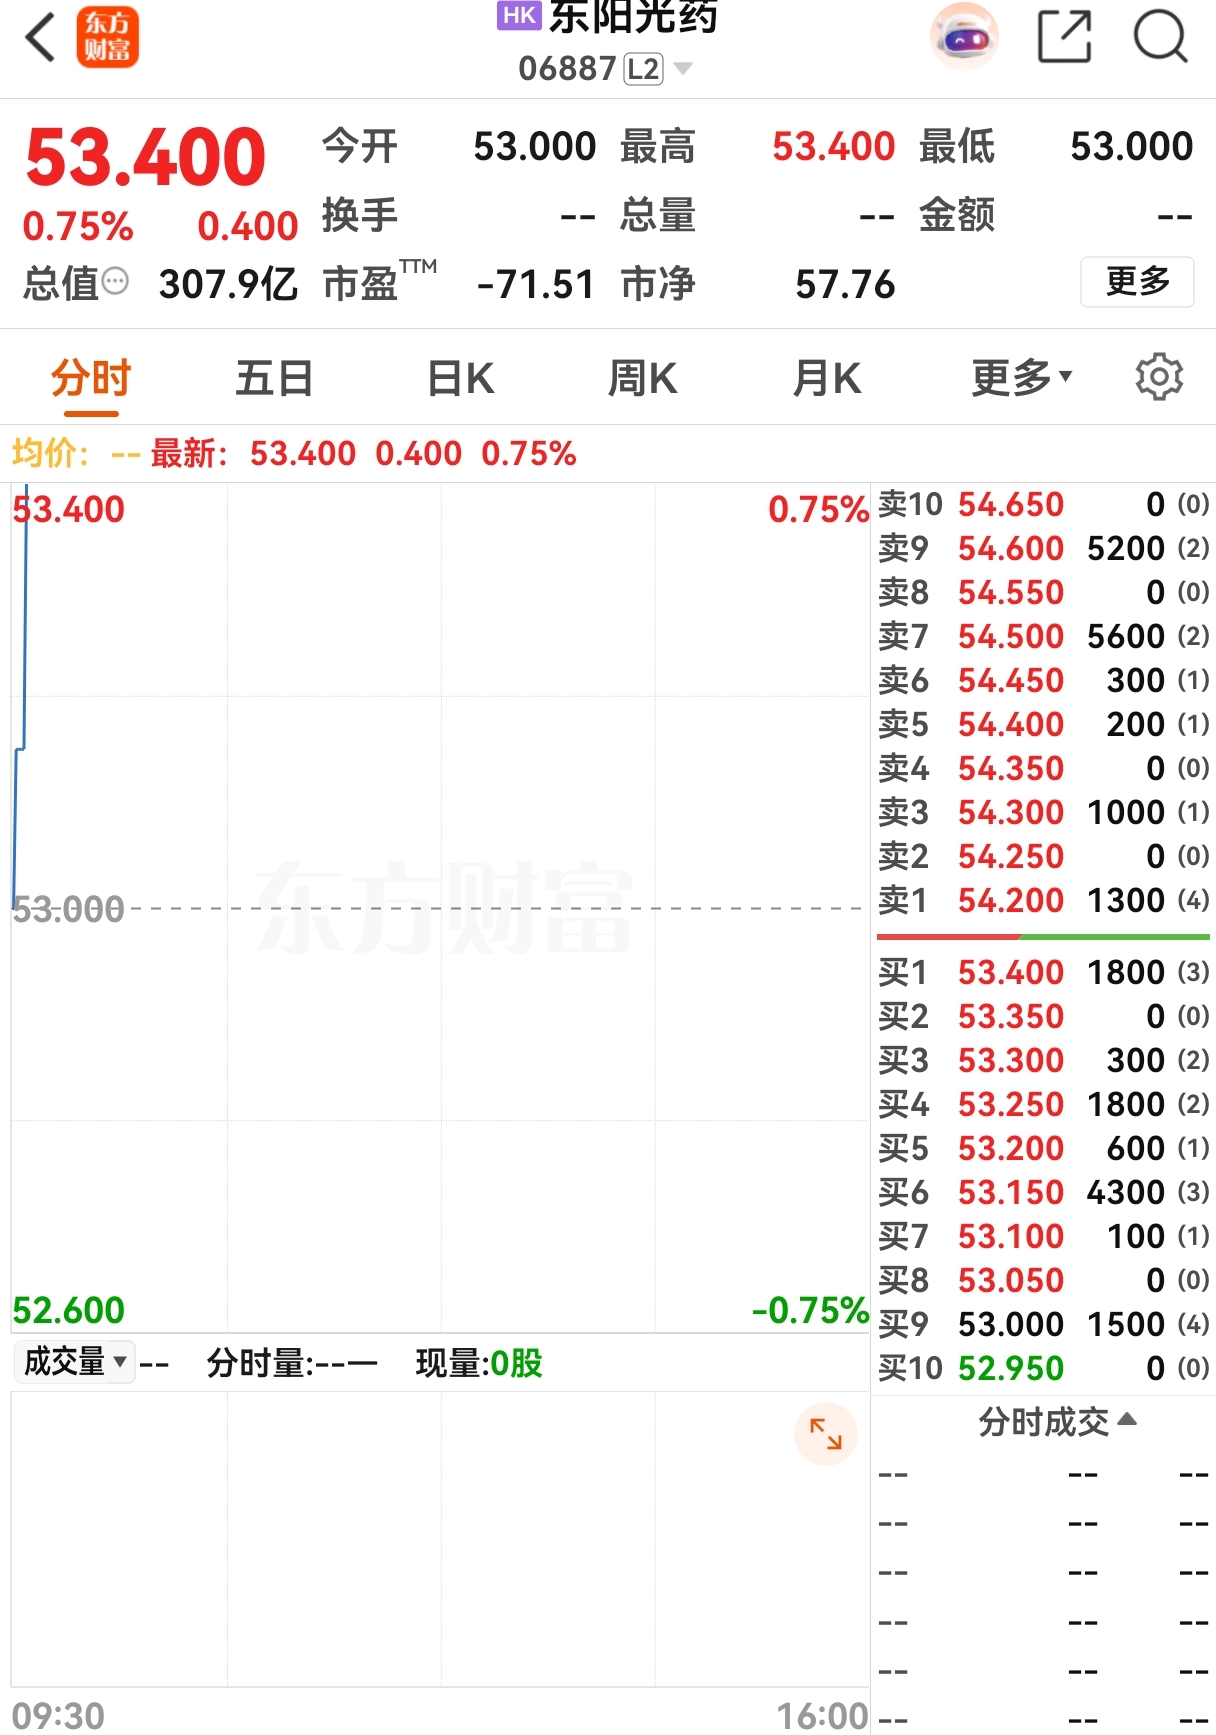
Task: Click the 更多 quote details button
Action: (1137, 282)
